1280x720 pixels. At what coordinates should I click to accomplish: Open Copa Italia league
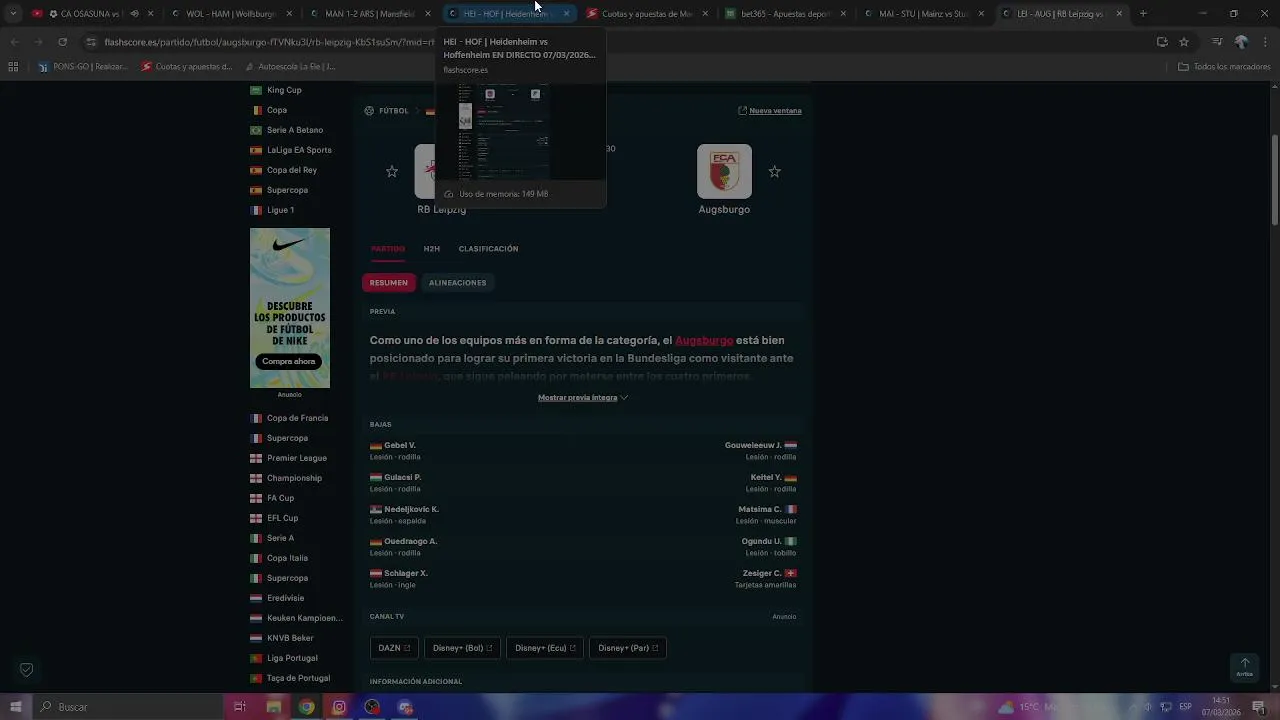287,558
